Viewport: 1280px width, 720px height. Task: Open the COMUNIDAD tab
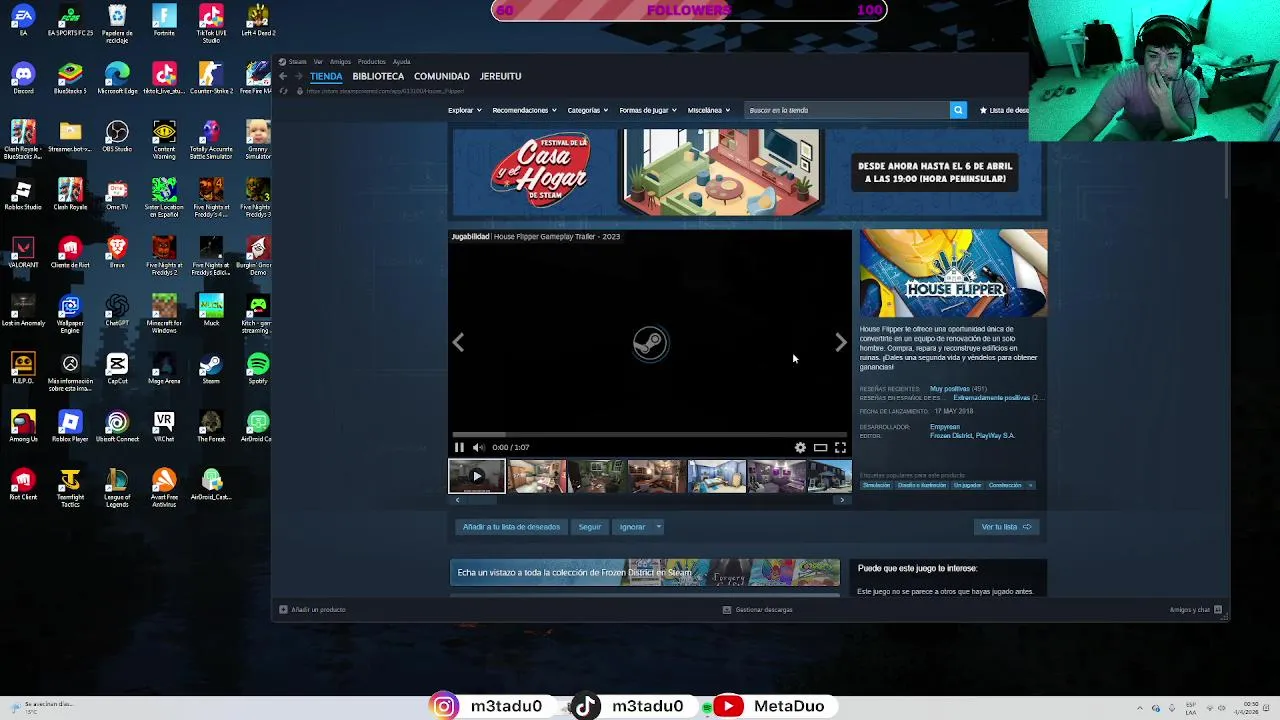[442, 76]
